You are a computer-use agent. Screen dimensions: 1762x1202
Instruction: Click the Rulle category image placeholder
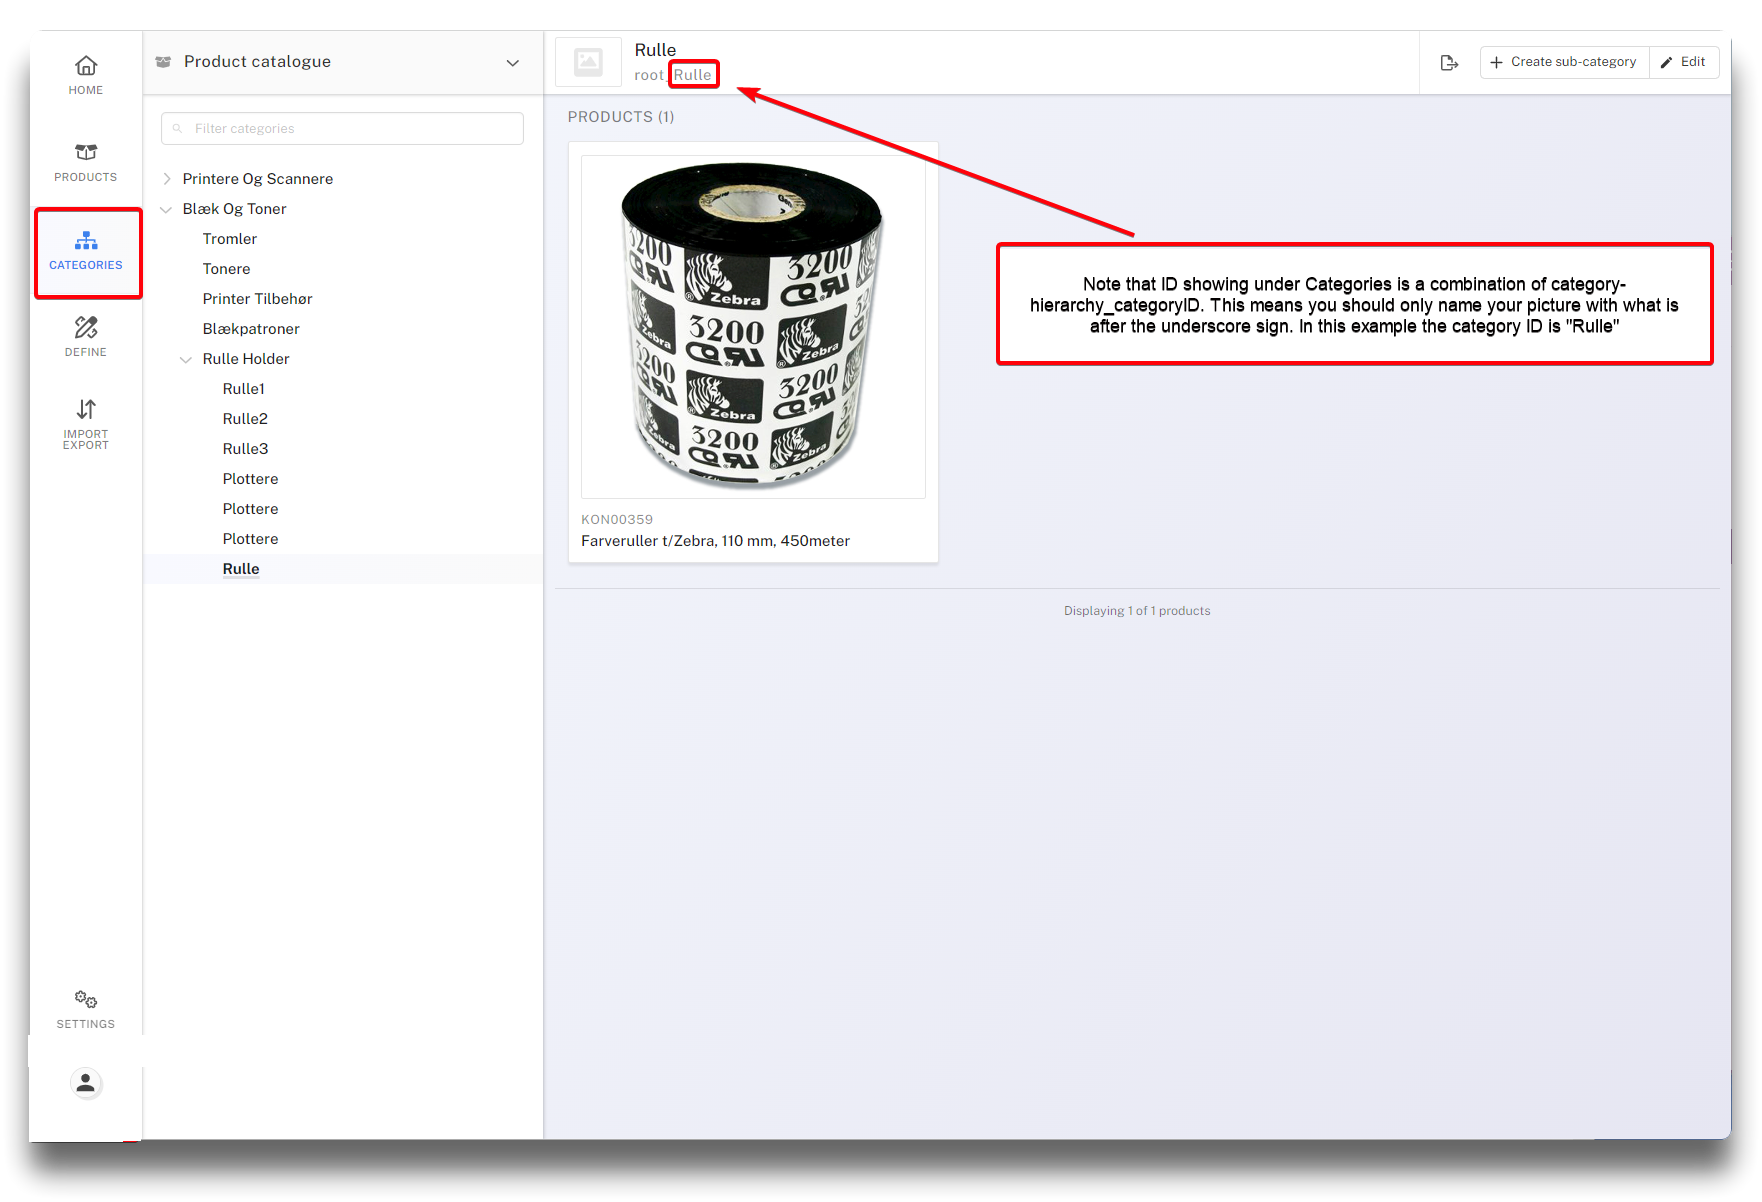coord(589,63)
